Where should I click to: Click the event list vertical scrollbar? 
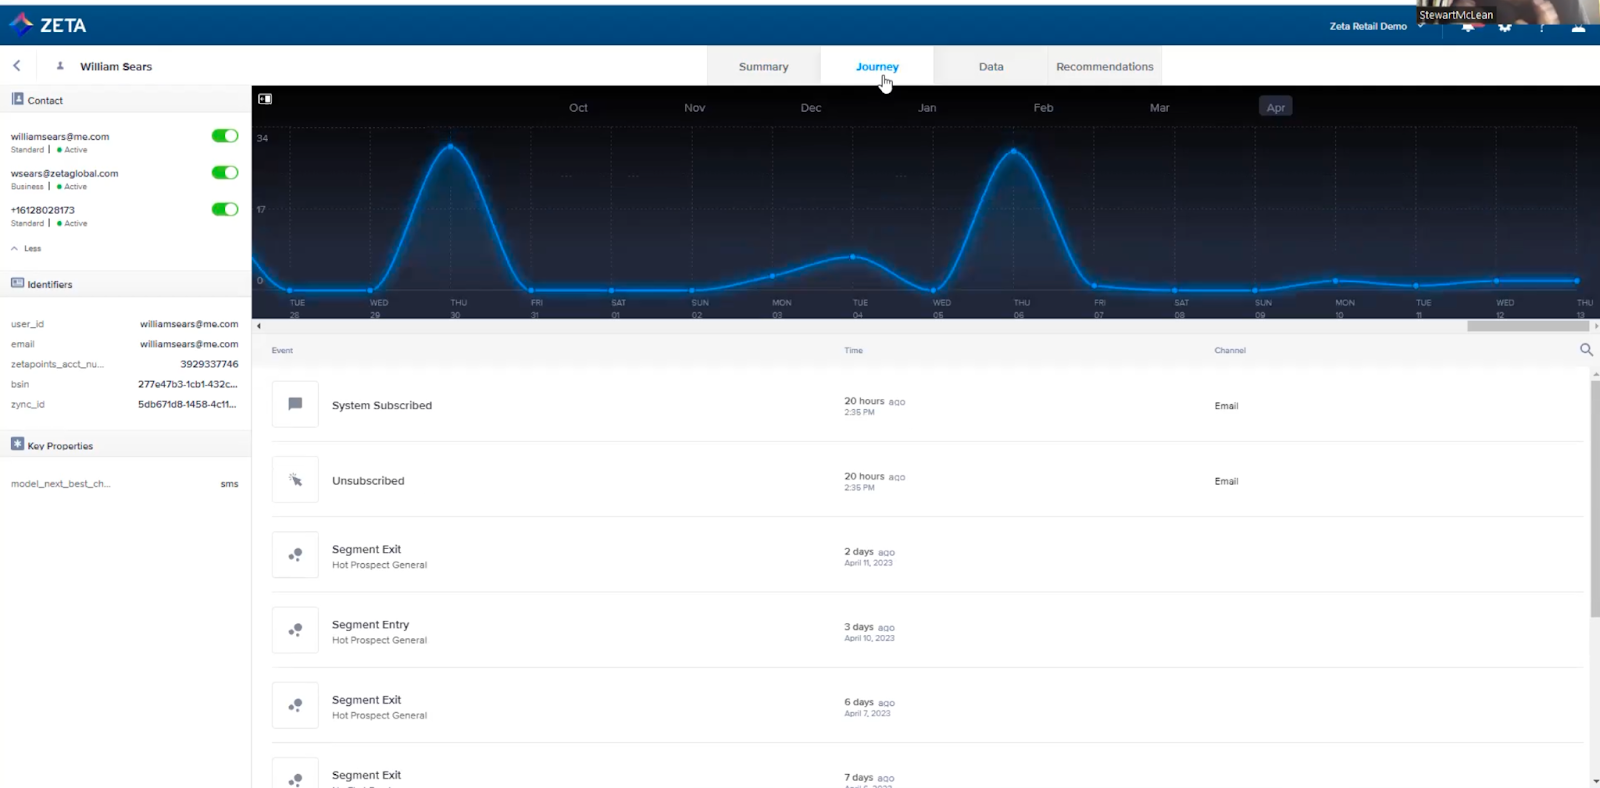click(x=1595, y=497)
